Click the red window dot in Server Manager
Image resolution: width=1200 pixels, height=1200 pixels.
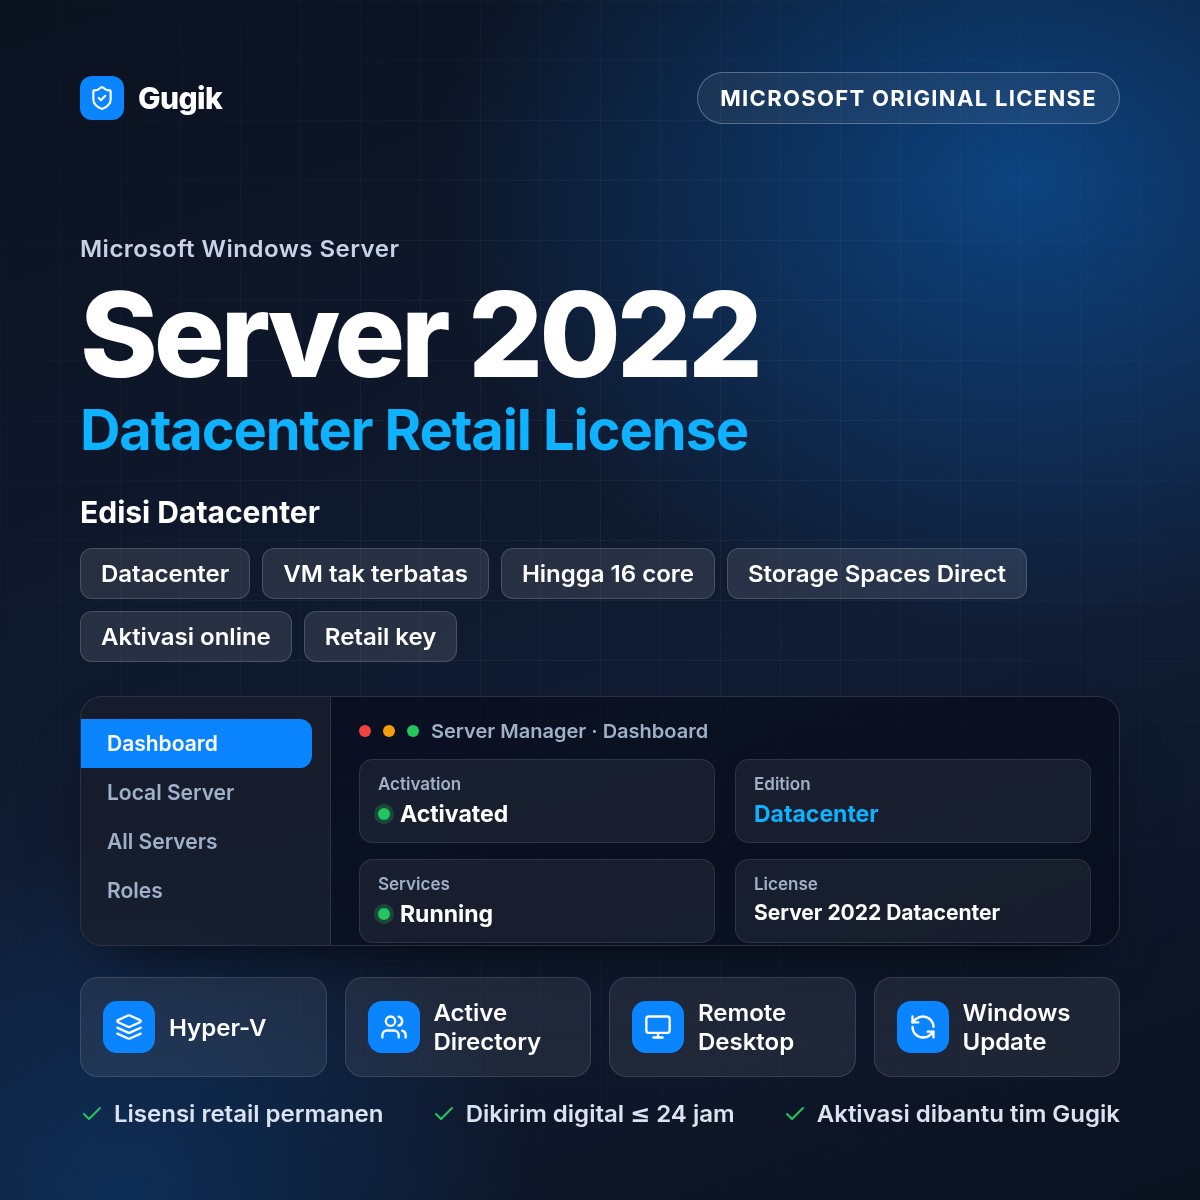point(365,731)
